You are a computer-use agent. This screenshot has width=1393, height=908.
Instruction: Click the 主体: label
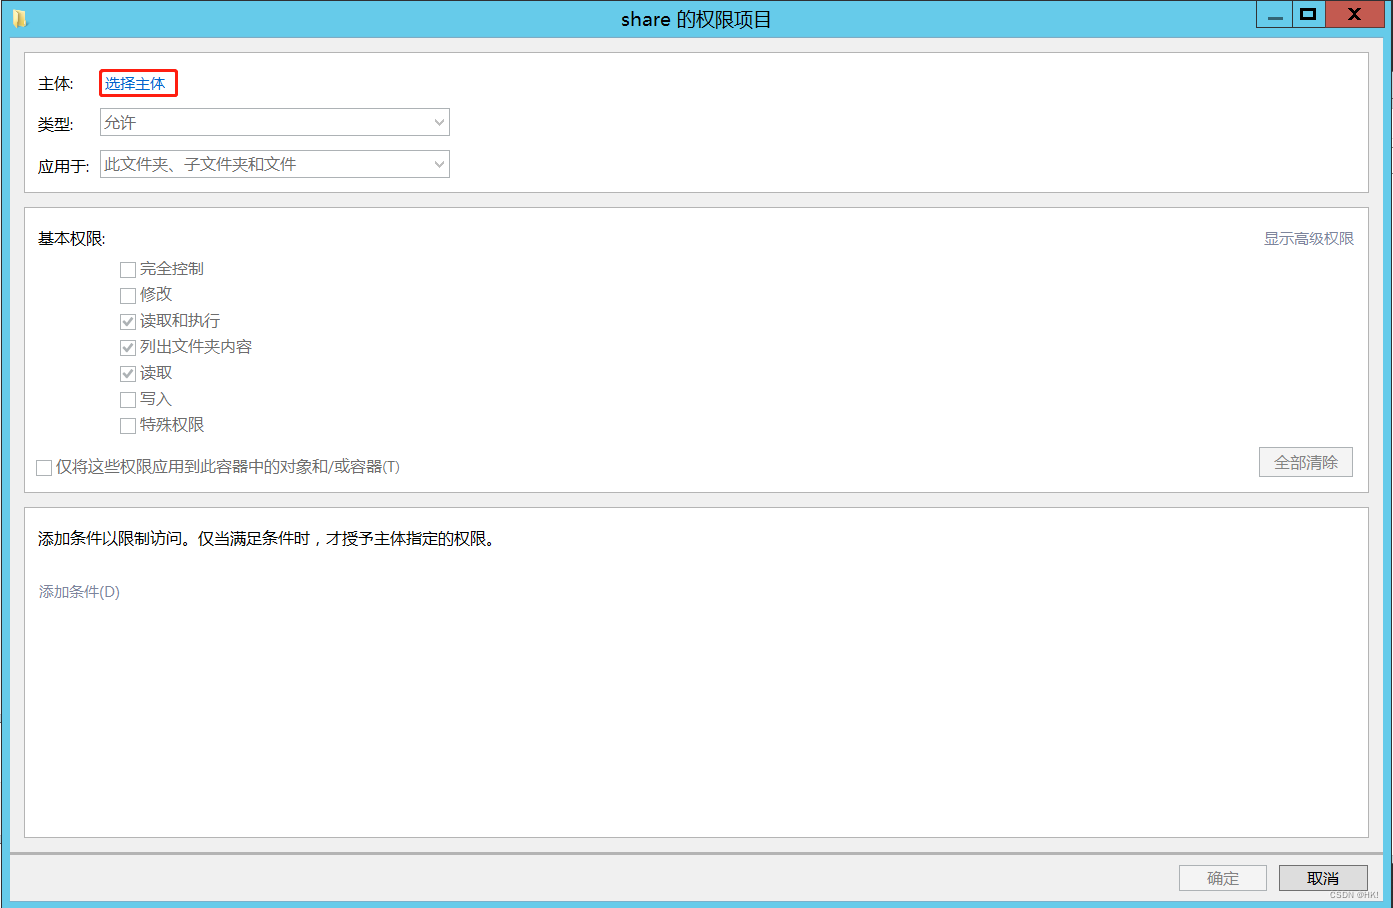(56, 84)
